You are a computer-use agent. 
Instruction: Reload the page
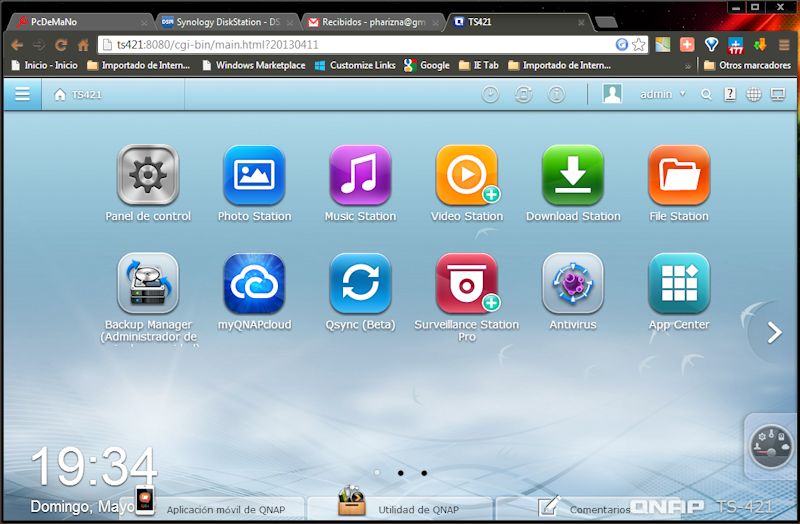[61, 45]
